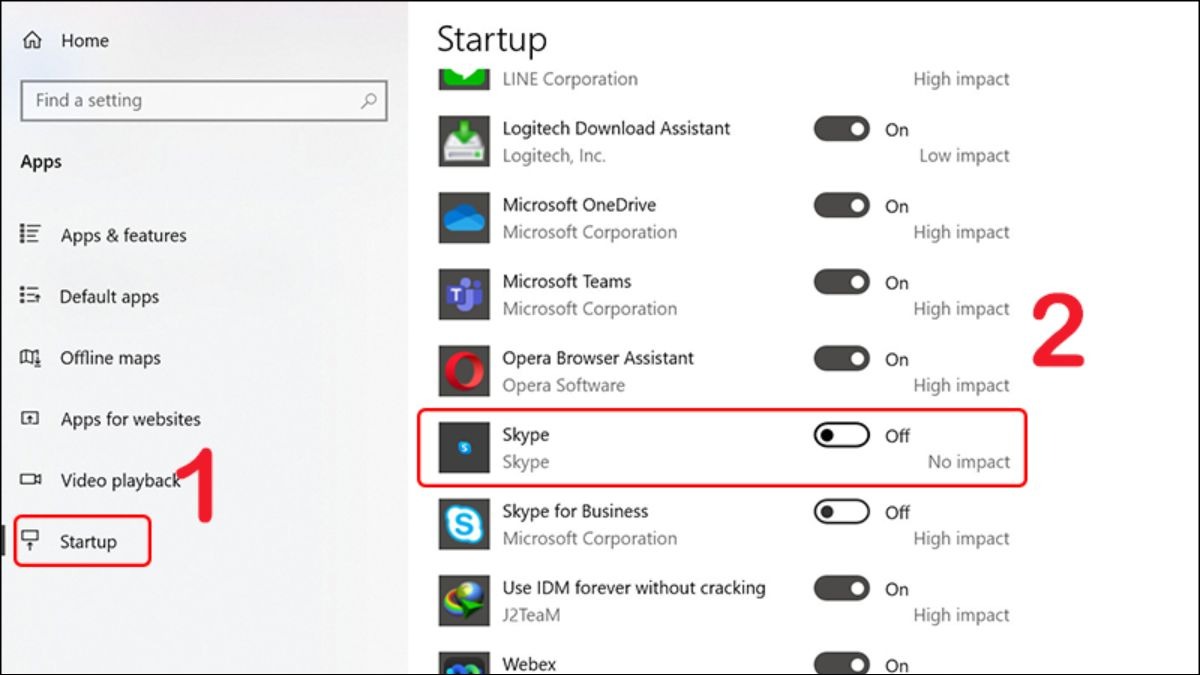
Task: Click the Opera Software publisher text
Action: pos(563,385)
